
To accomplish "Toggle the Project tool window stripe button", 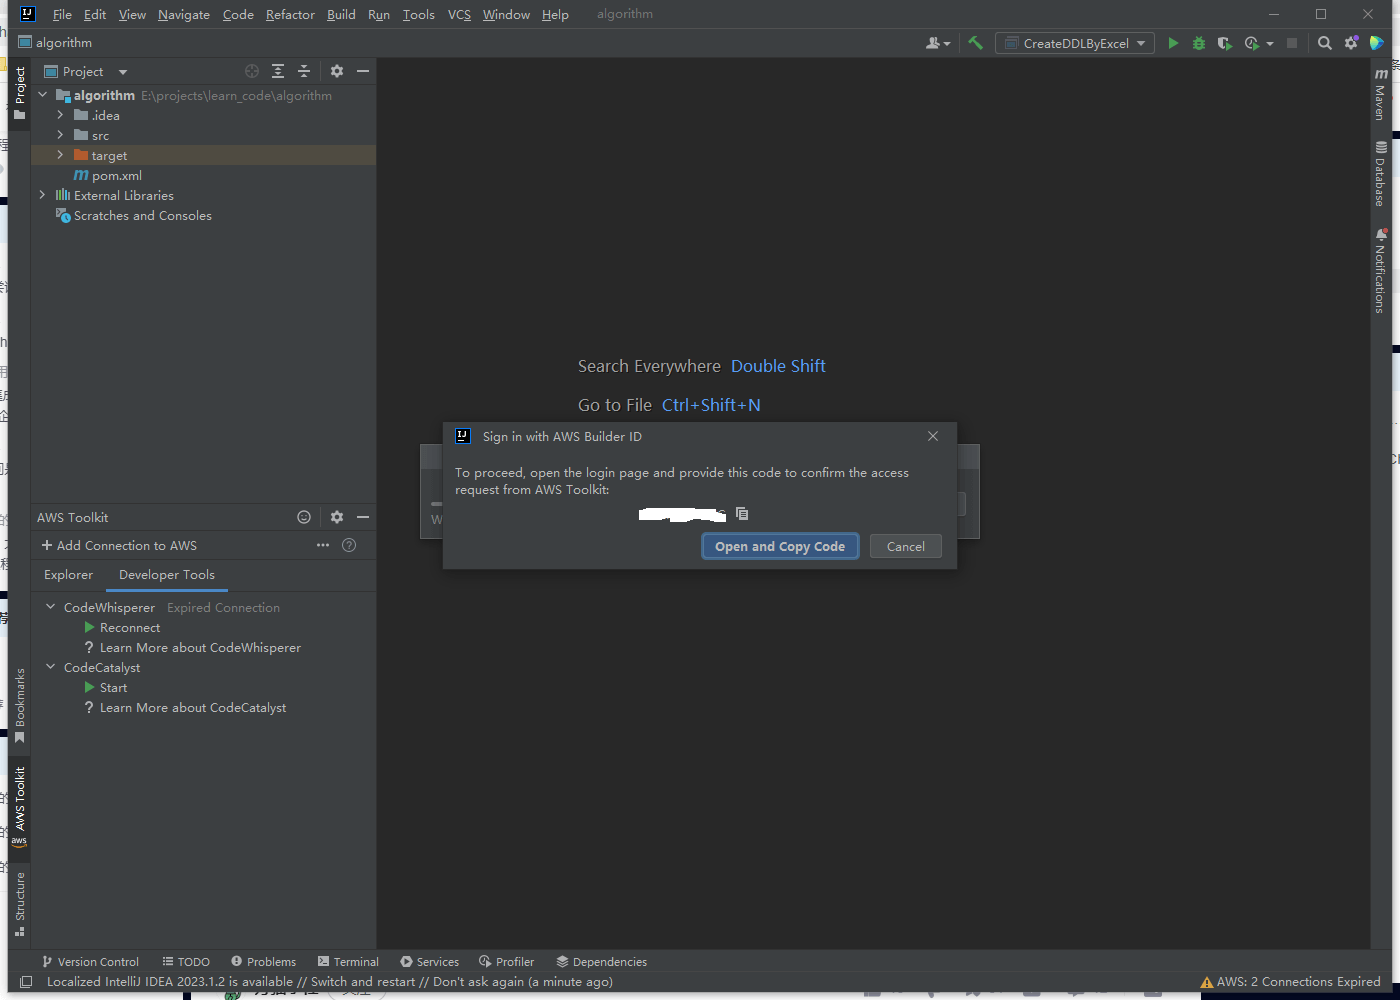I will coord(19,93).
